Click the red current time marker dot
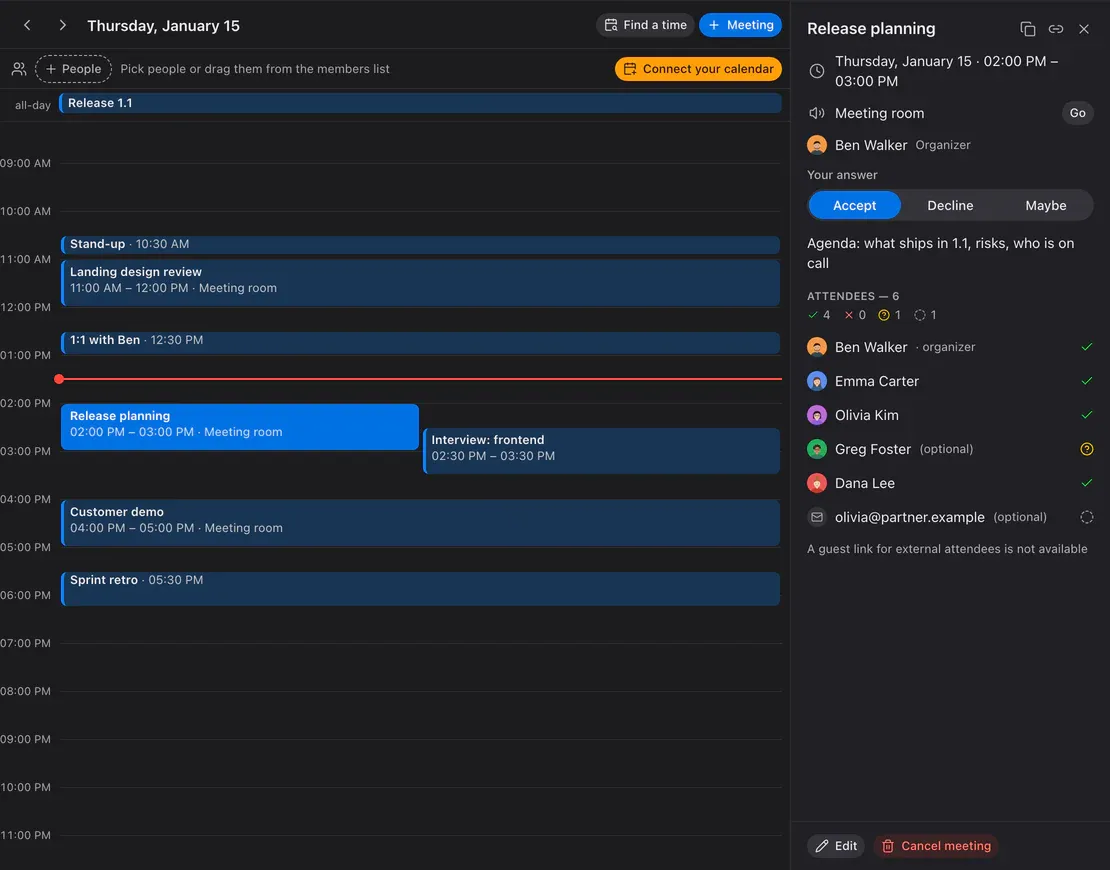 (59, 379)
